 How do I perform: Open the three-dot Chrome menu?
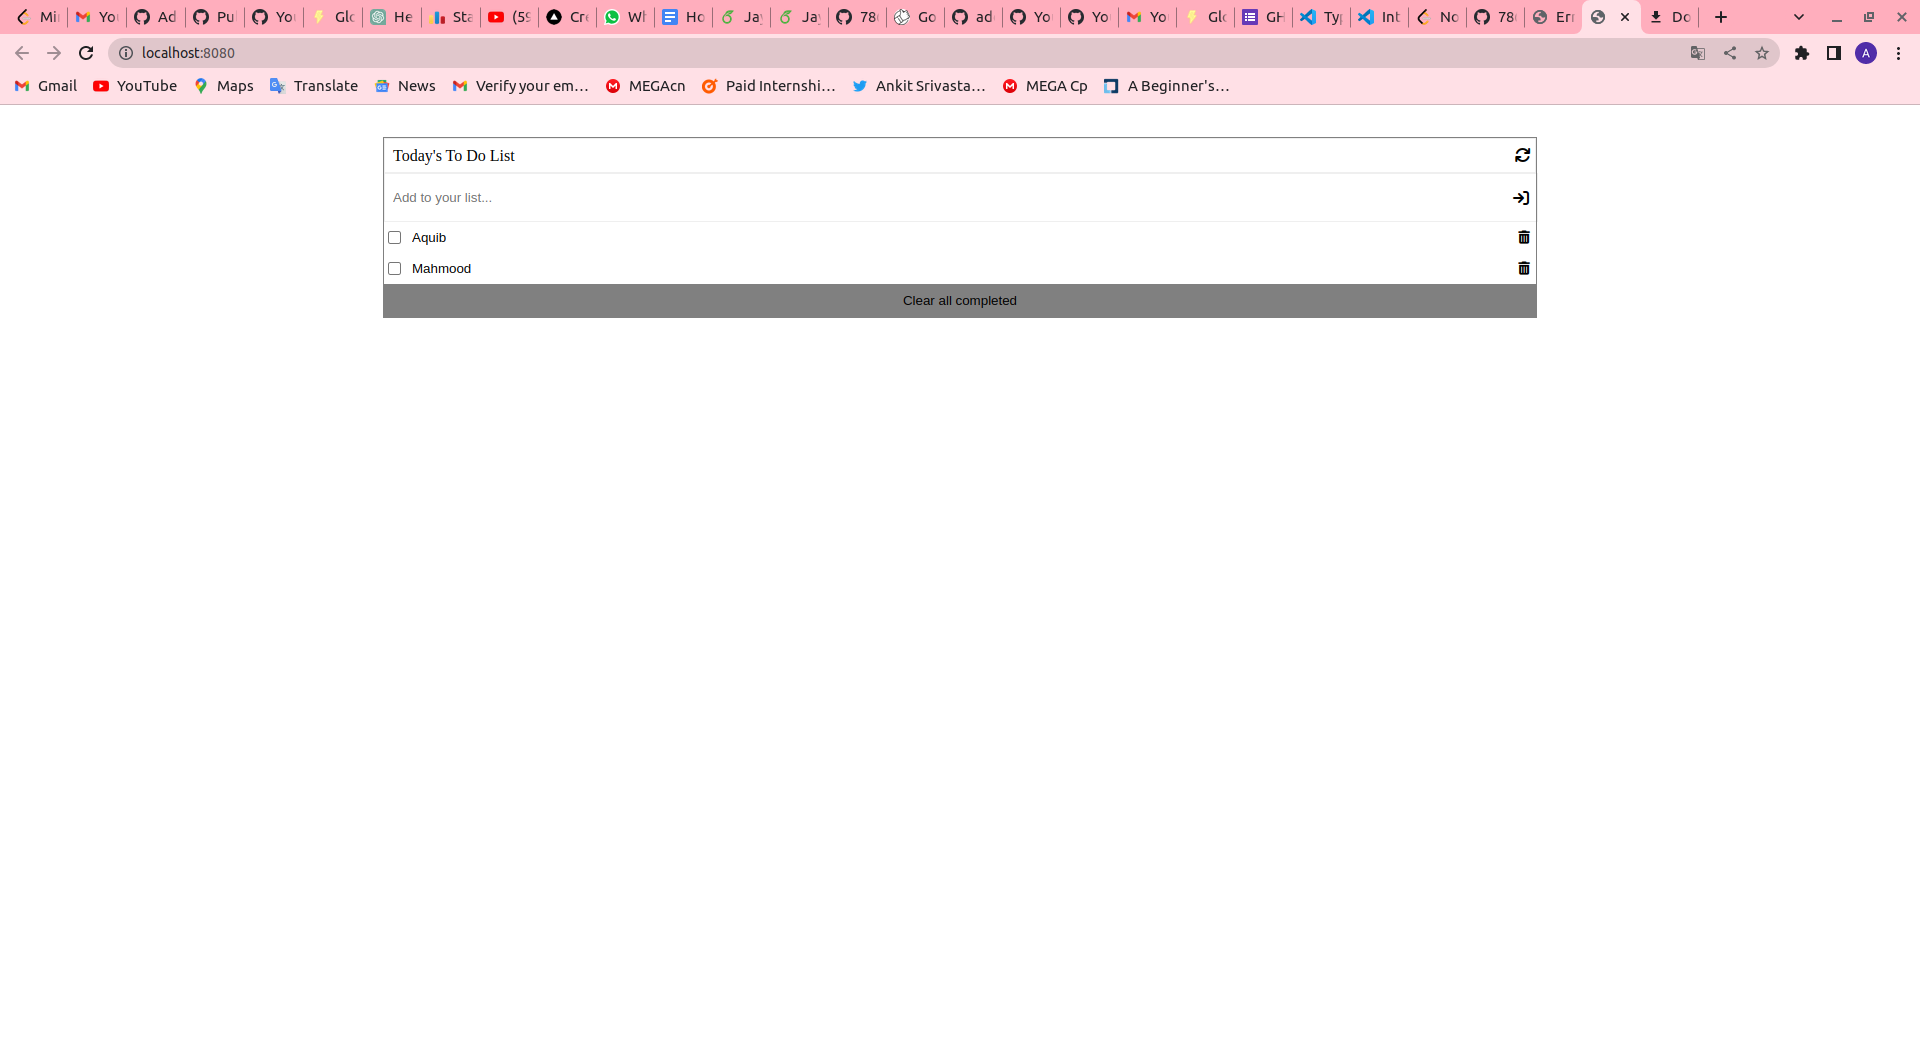click(x=1899, y=53)
